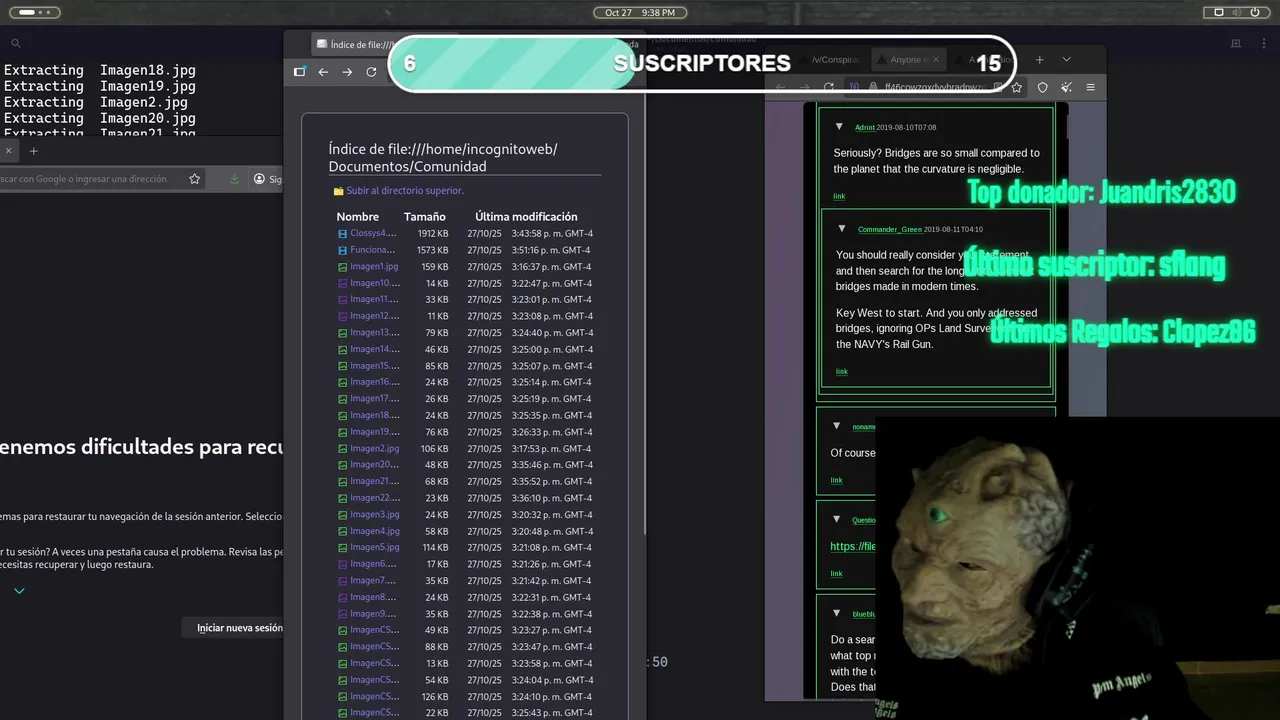Open the Adrint username link
This screenshot has width=1280, height=720.
click(x=865, y=128)
